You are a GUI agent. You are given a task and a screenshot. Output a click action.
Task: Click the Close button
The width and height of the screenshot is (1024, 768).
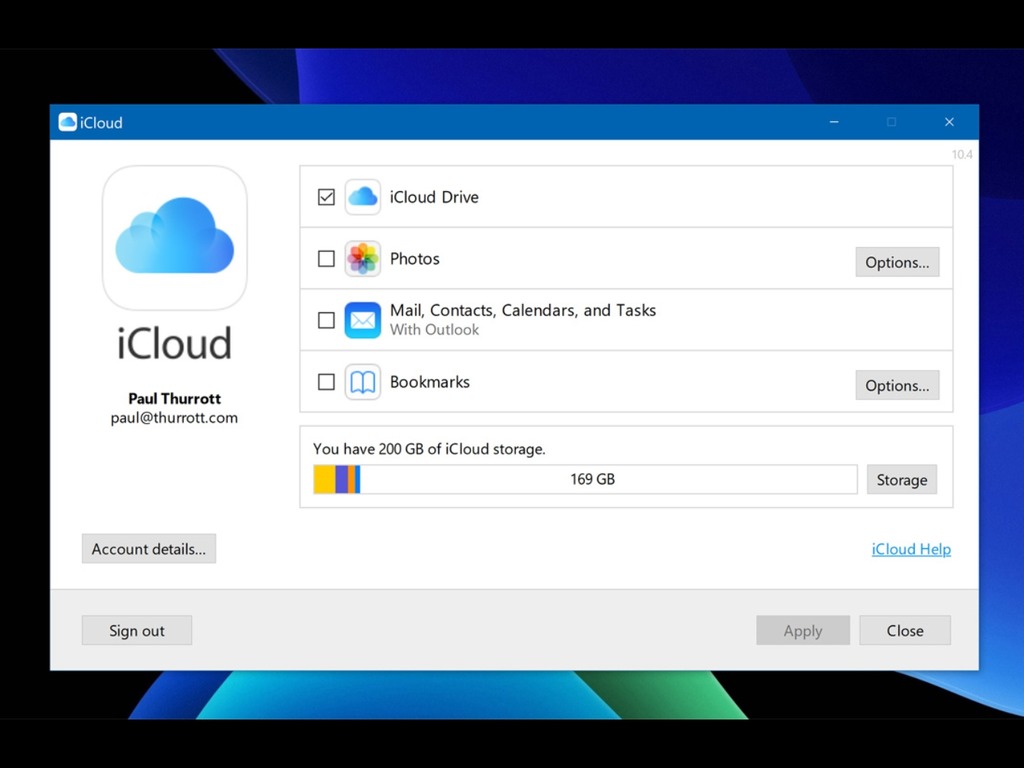click(905, 630)
